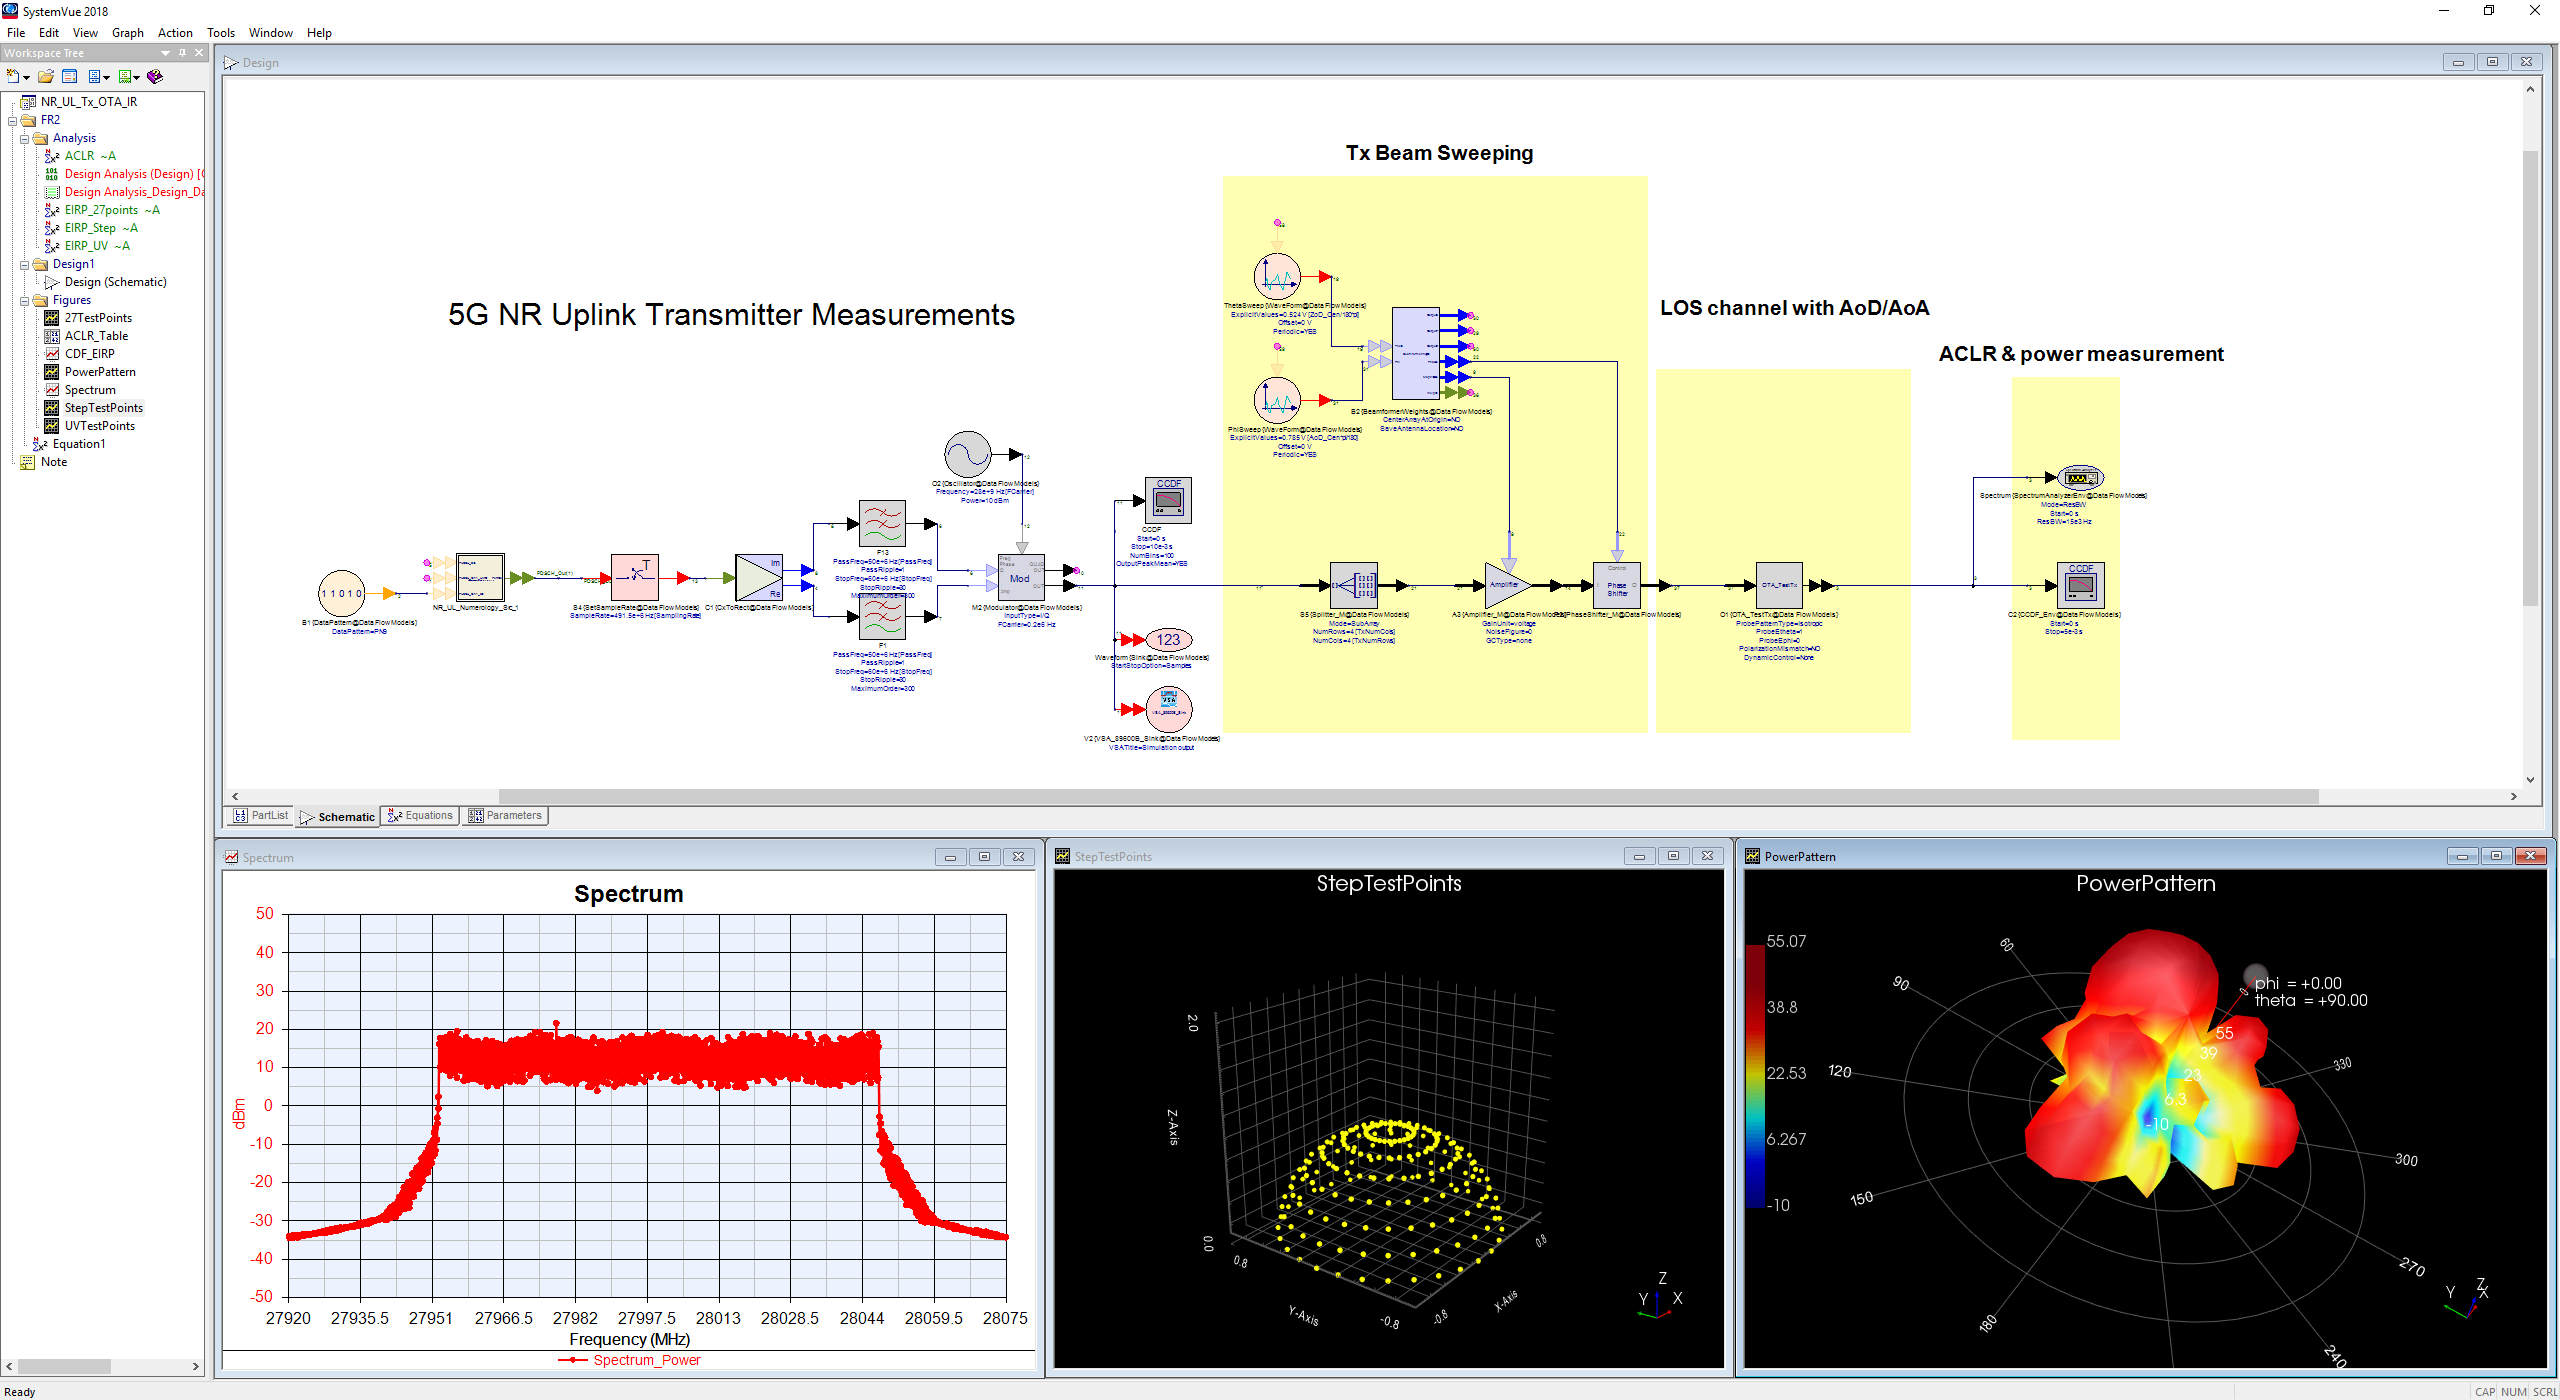2560x1400 pixels.
Task: Open the CDF_EIRP figure from the tree
Action: [x=88, y=353]
